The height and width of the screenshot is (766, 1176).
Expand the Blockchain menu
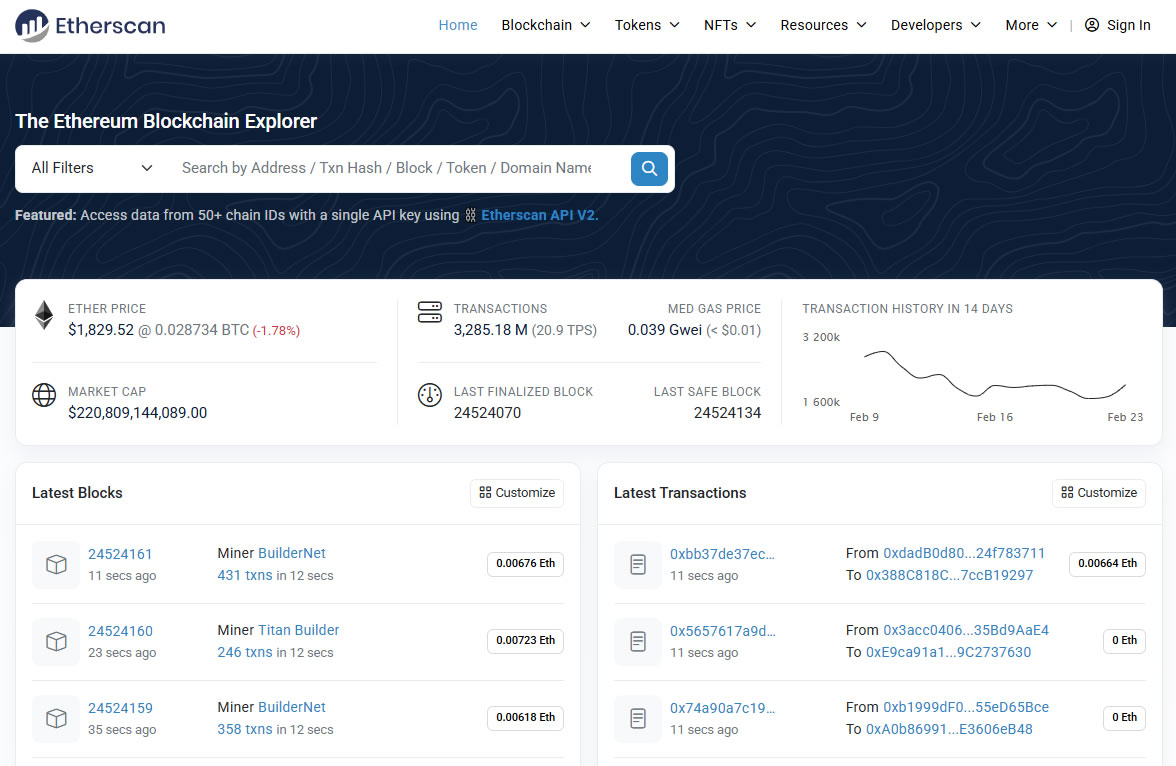coord(545,25)
